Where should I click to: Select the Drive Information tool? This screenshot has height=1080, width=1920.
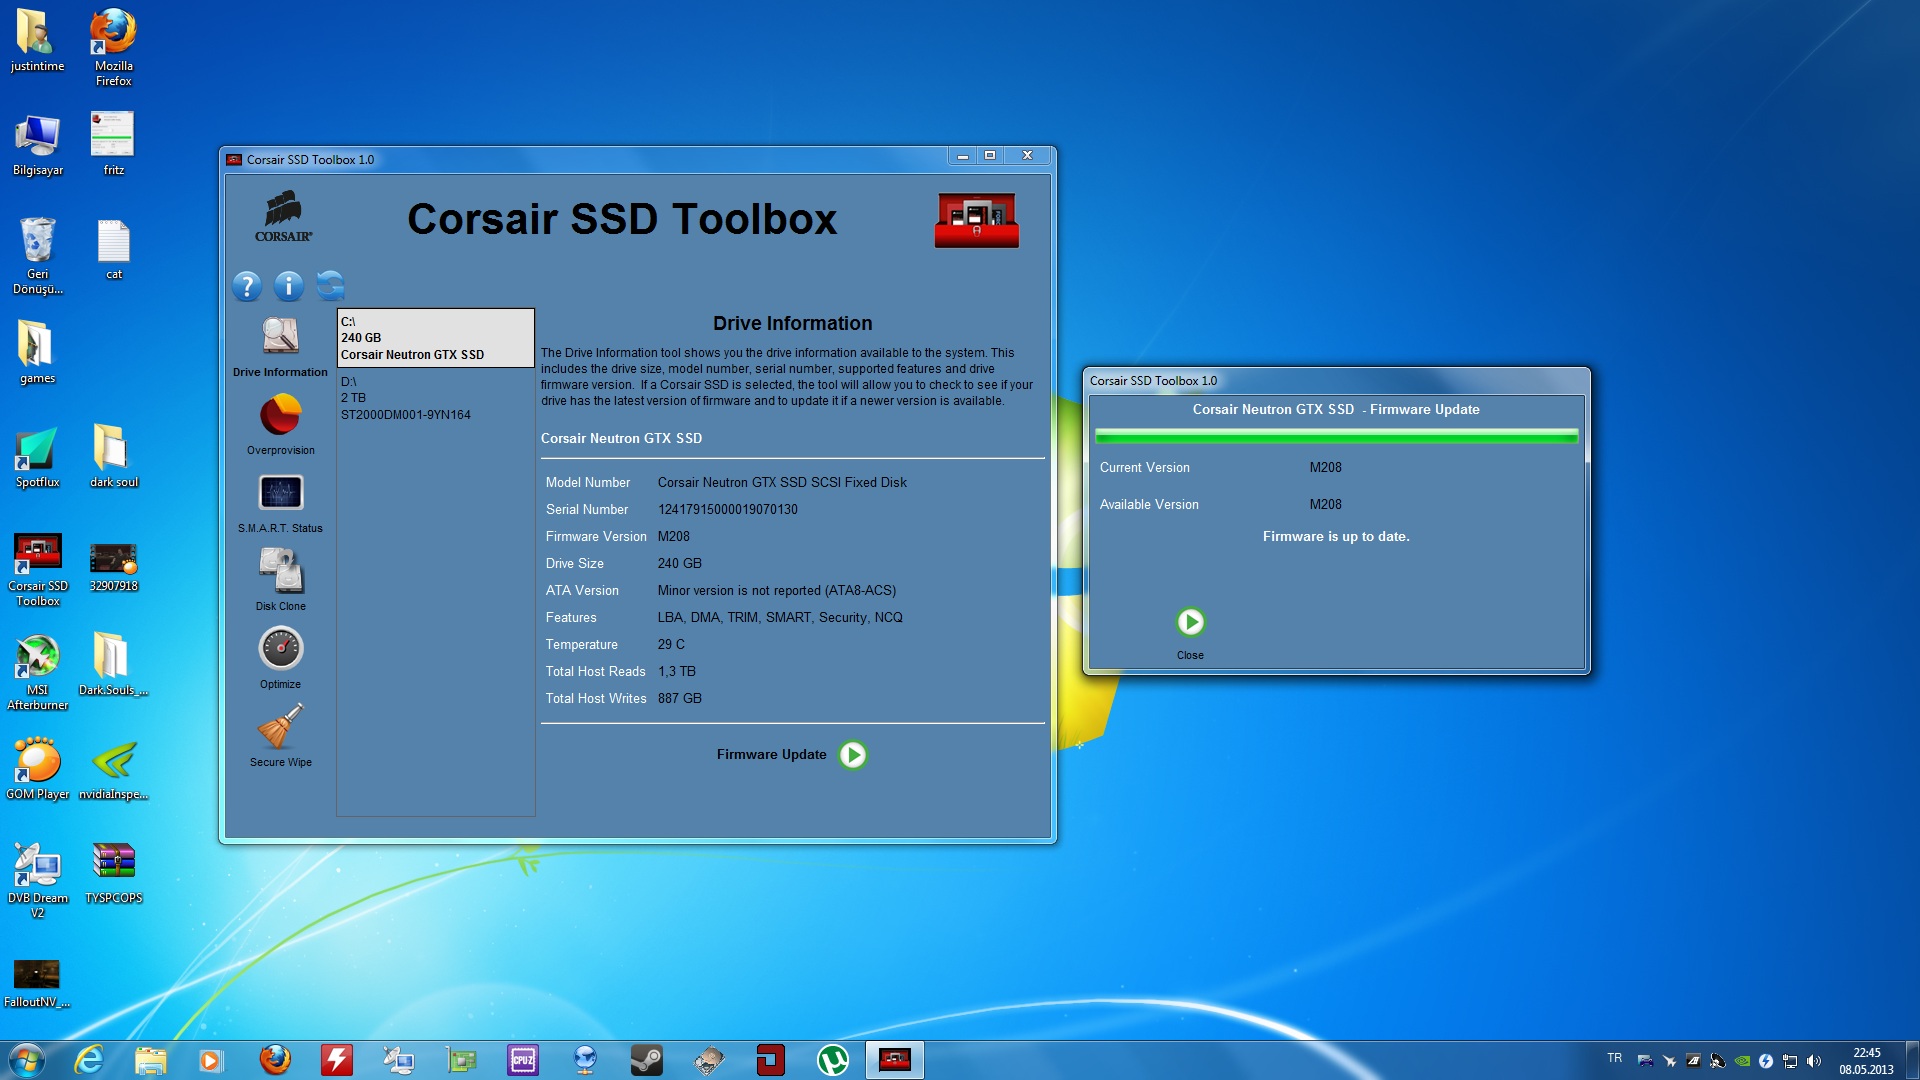click(x=280, y=347)
